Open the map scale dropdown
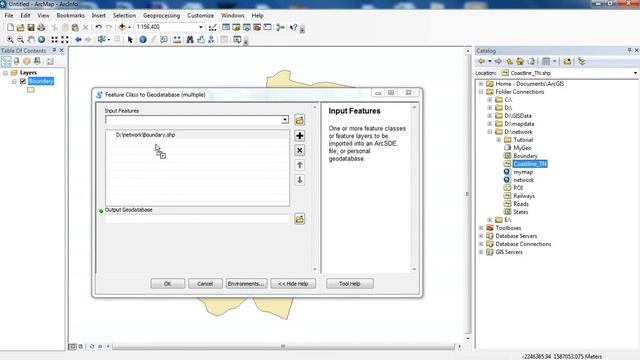The width and height of the screenshot is (640, 360). 200,27
